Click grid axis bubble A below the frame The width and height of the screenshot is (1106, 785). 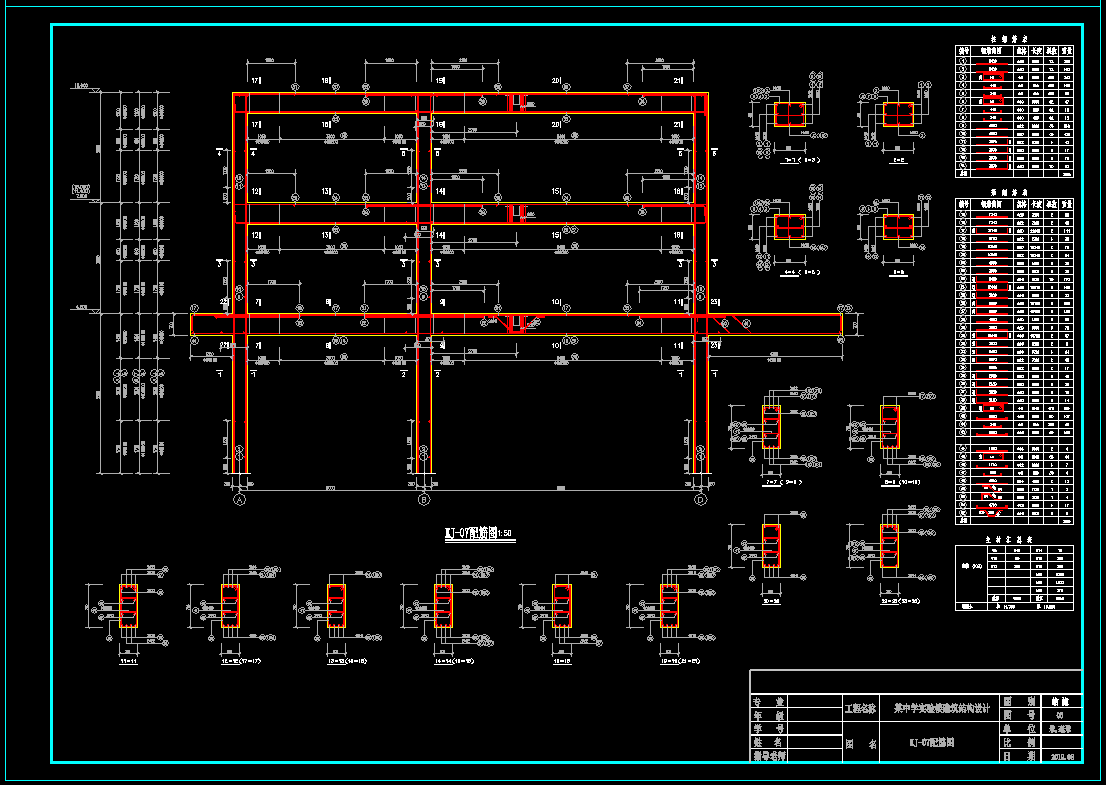point(239,498)
